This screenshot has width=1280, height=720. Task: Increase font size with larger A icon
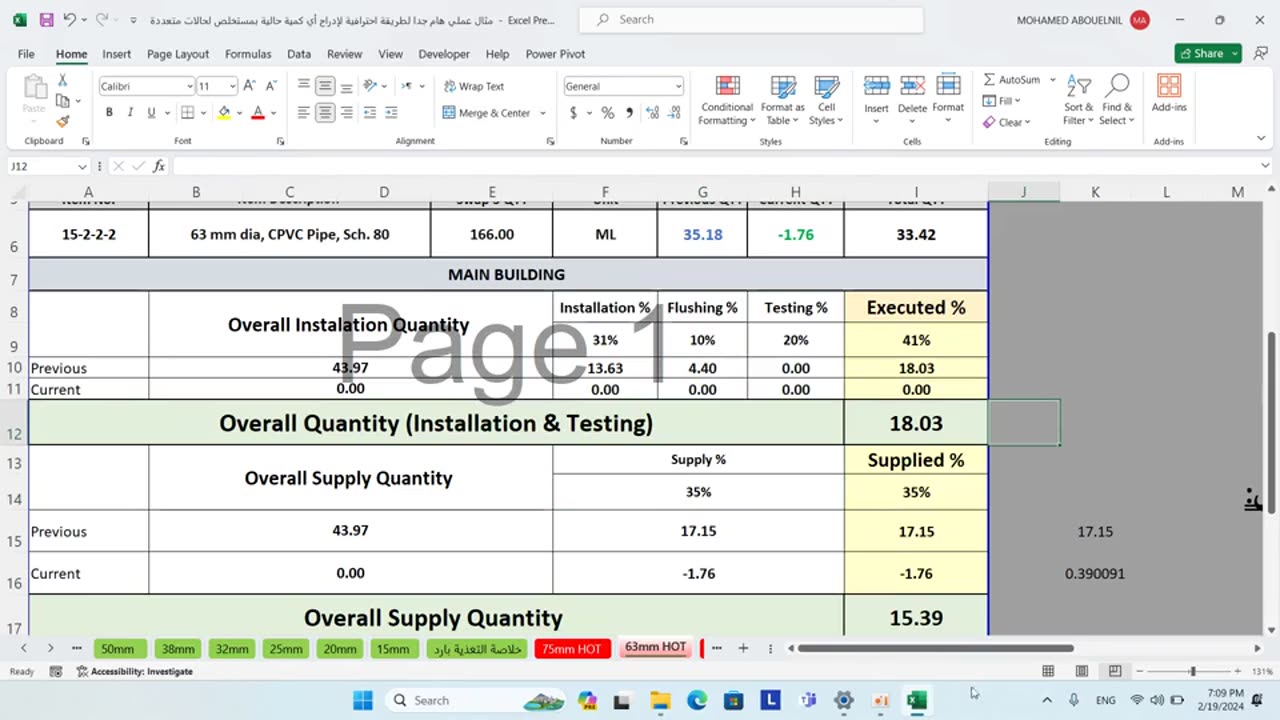point(250,86)
